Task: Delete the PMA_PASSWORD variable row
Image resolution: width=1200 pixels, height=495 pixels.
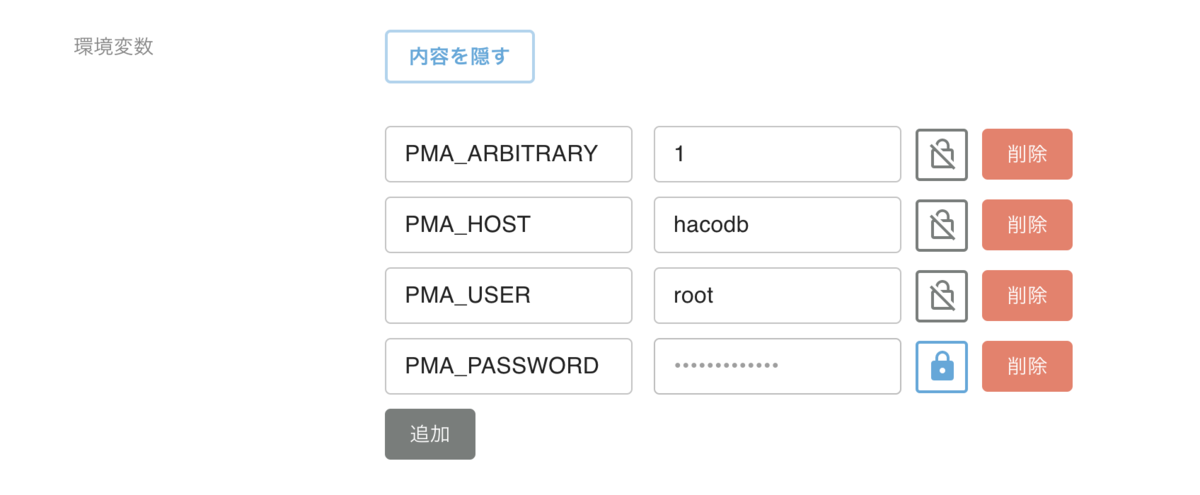Action: tap(1026, 367)
